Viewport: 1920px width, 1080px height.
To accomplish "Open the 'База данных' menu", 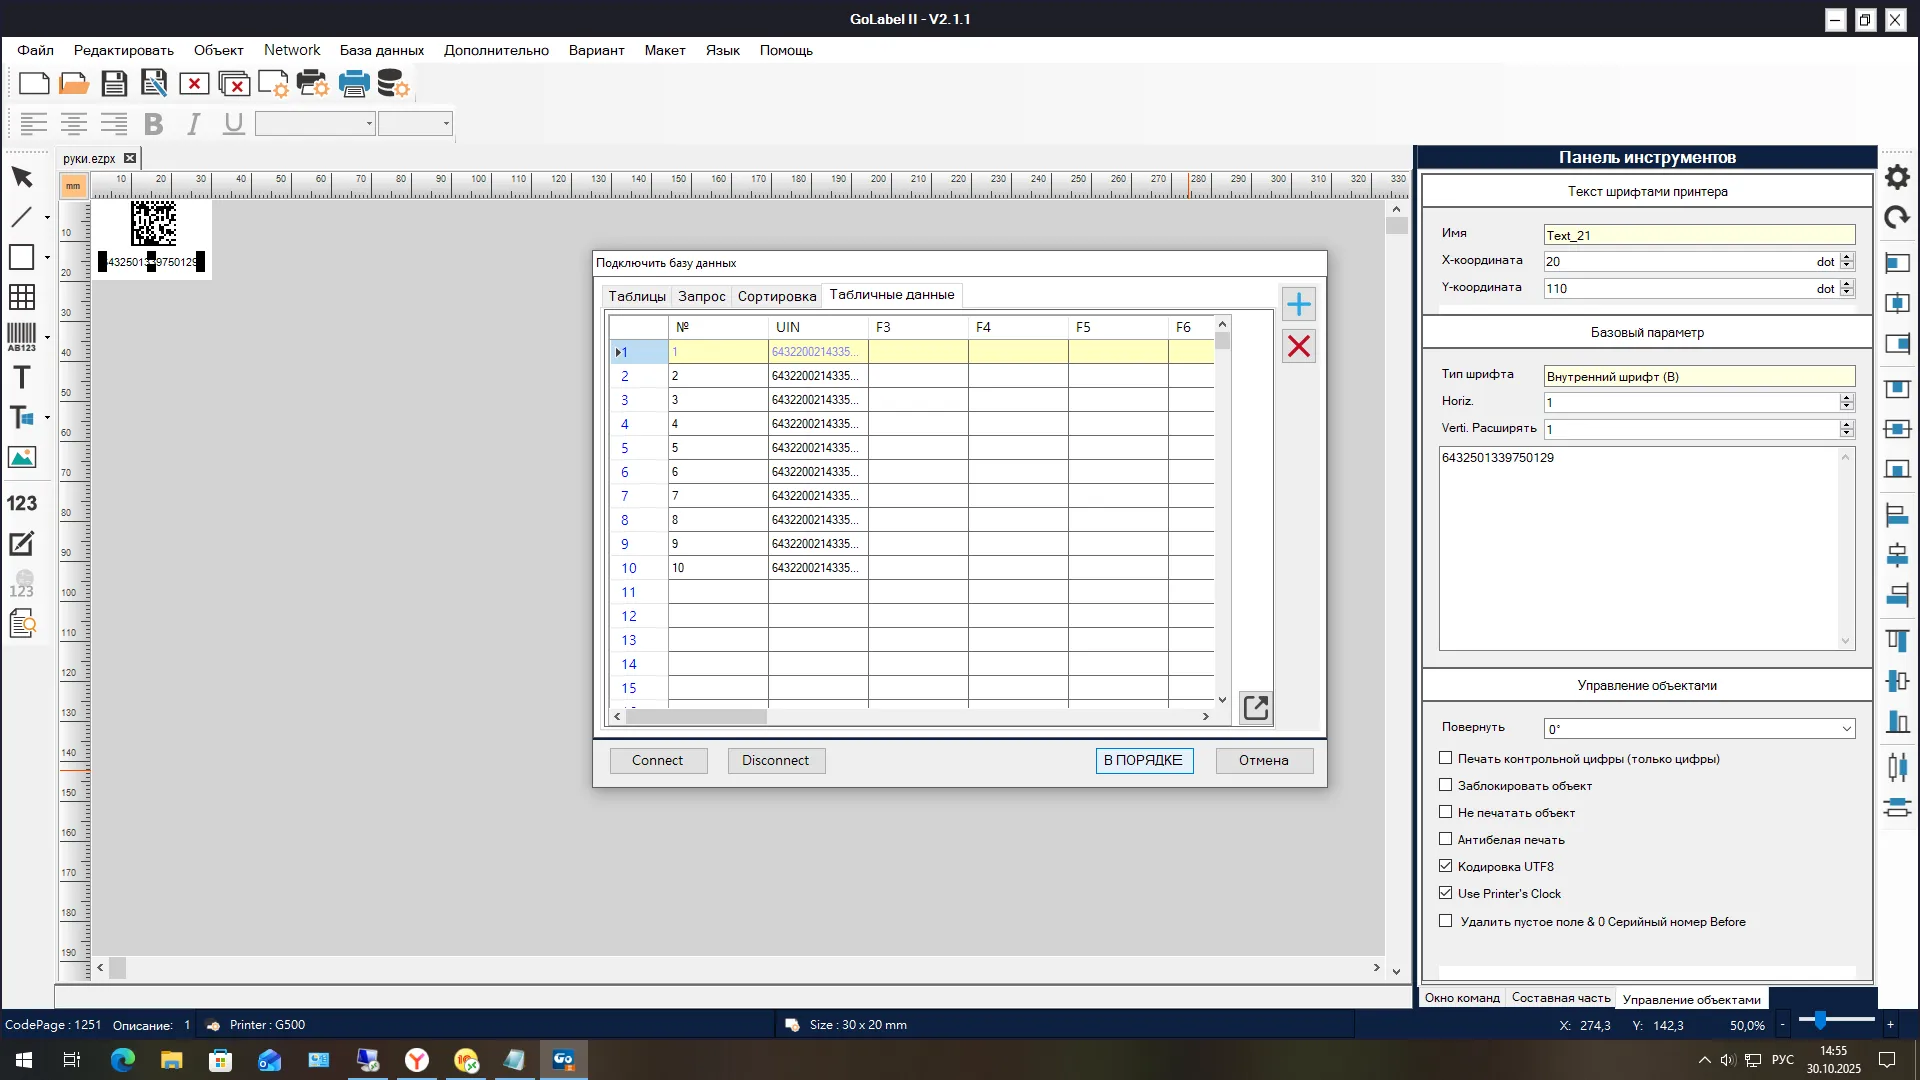I will (381, 50).
